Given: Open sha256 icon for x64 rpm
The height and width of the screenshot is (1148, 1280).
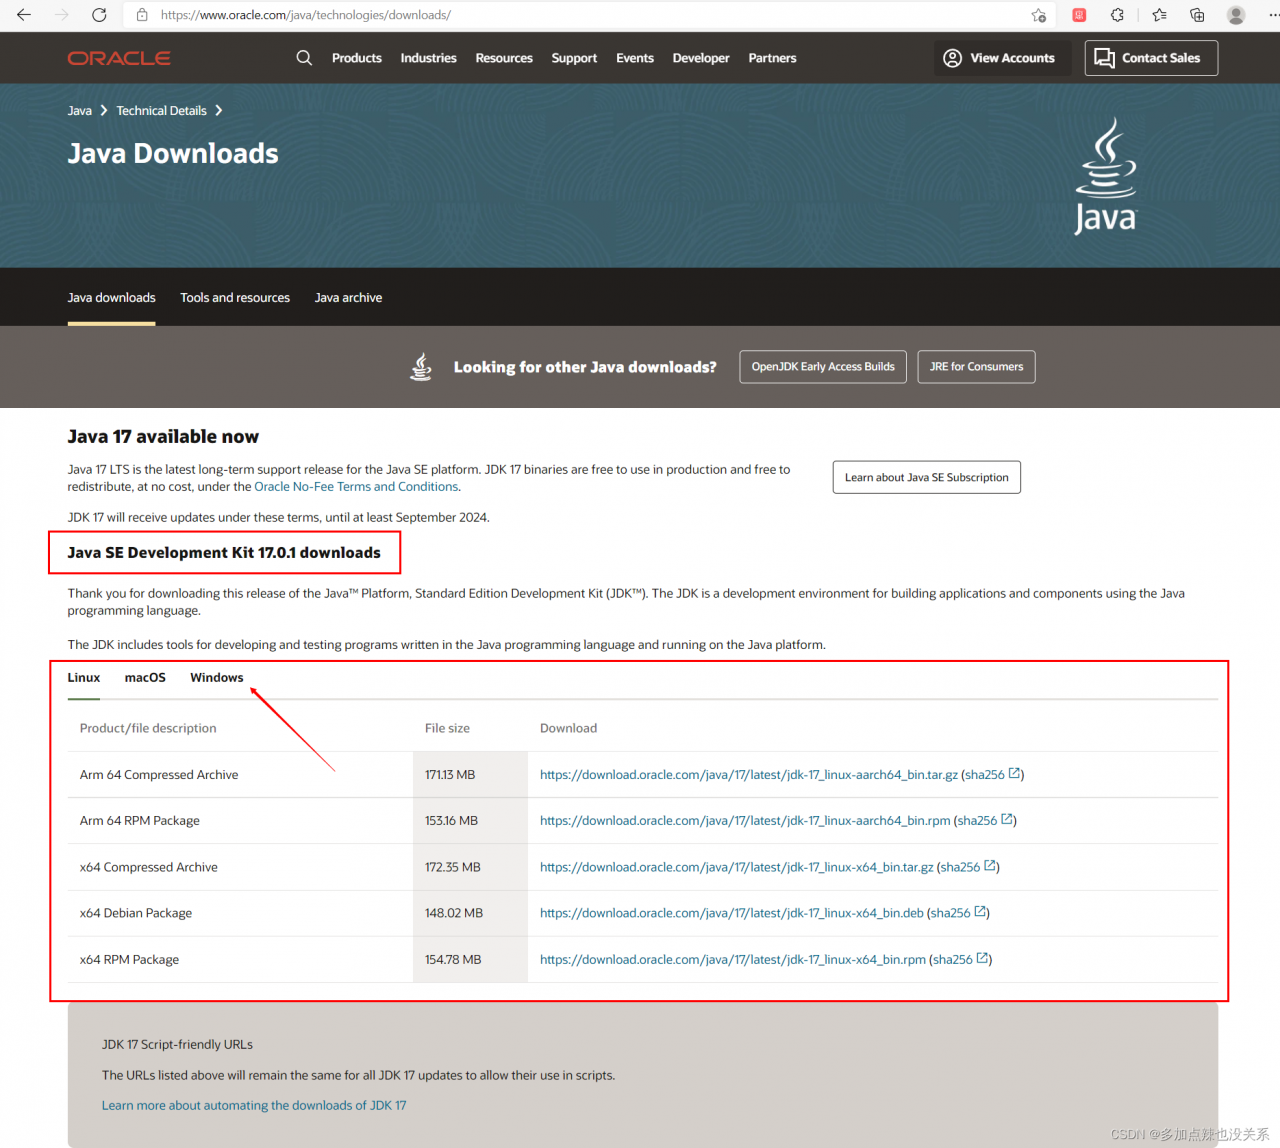Looking at the screenshot, I should [982, 957].
